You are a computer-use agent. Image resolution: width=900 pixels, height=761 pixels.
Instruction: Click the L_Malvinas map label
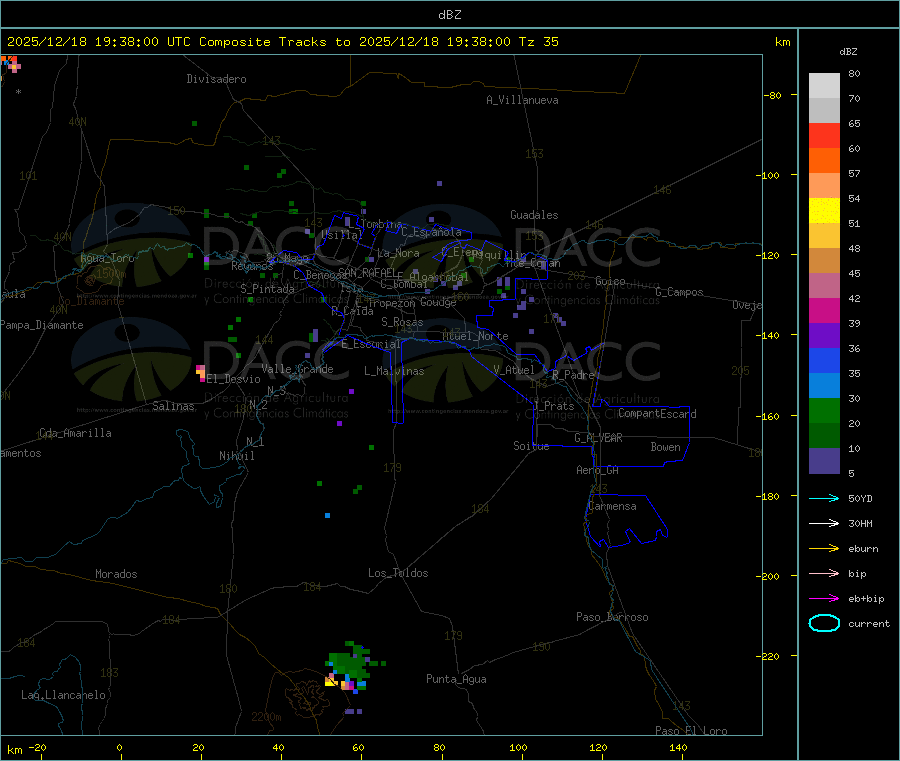394,371
